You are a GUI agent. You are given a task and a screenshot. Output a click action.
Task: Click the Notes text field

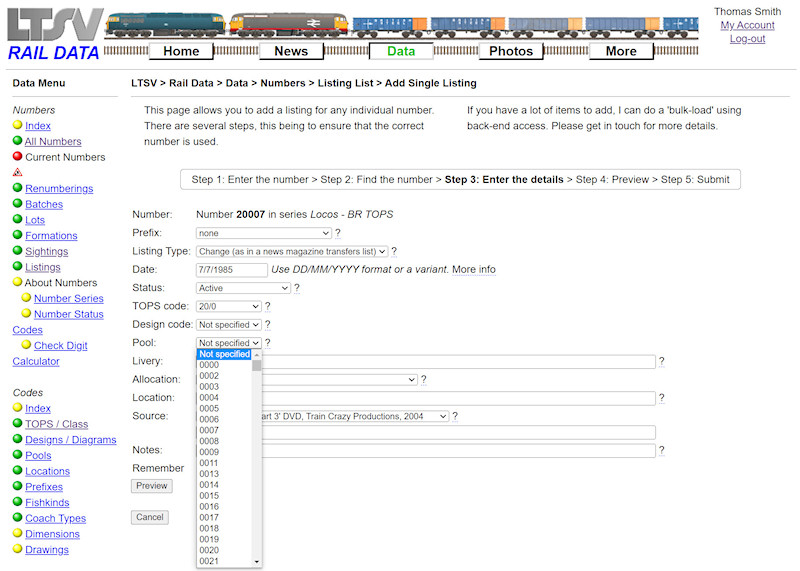459,451
